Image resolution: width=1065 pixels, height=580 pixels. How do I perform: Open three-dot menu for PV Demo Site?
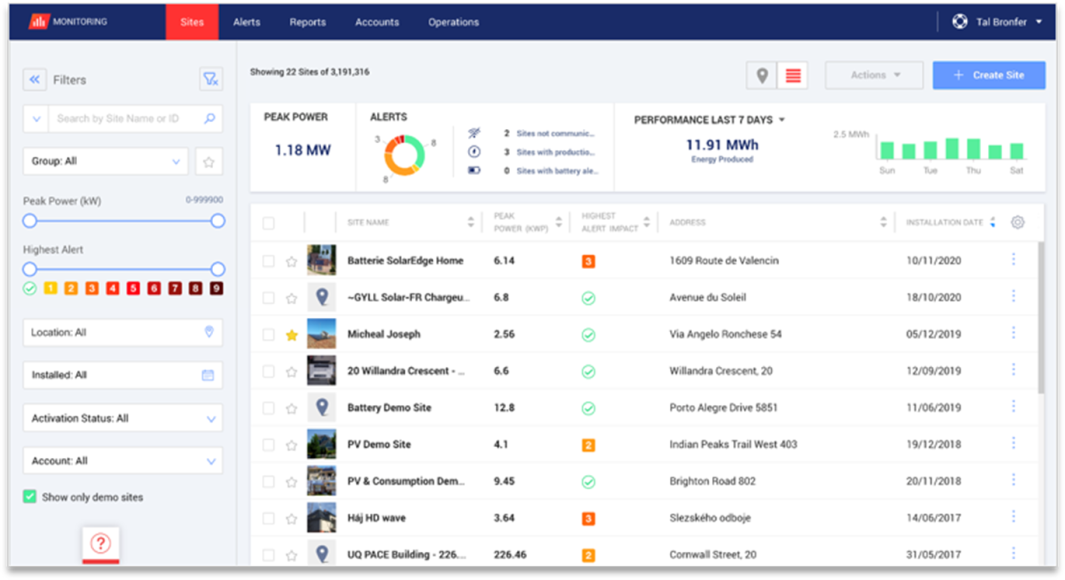pyautogui.click(x=1013, y=443)
